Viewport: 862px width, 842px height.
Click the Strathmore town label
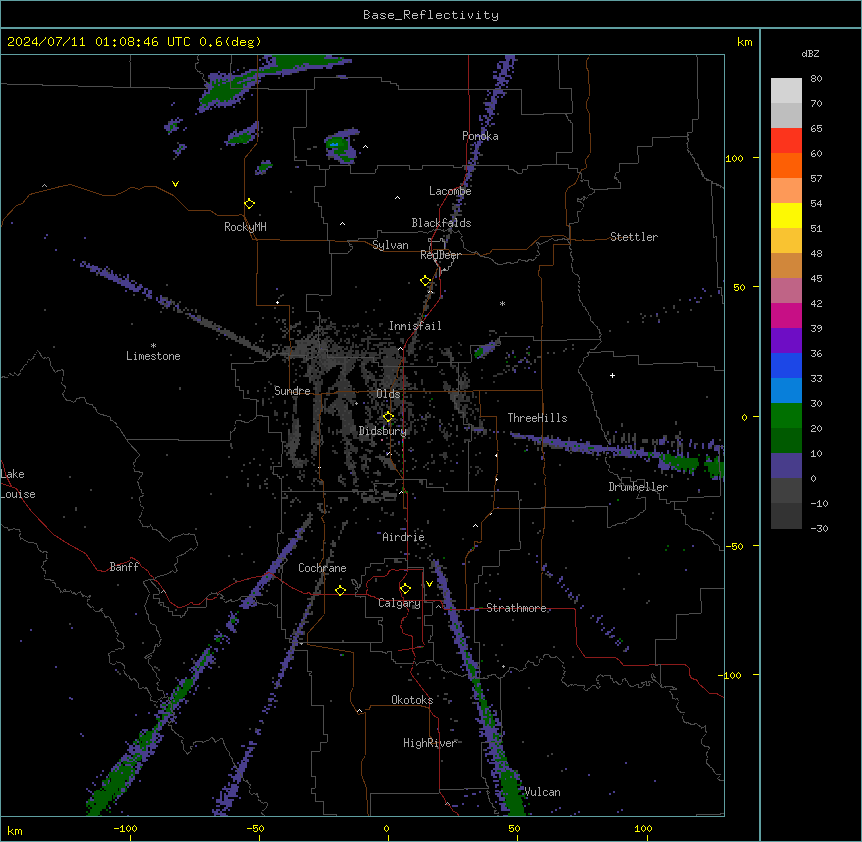(x=516, y=608)
